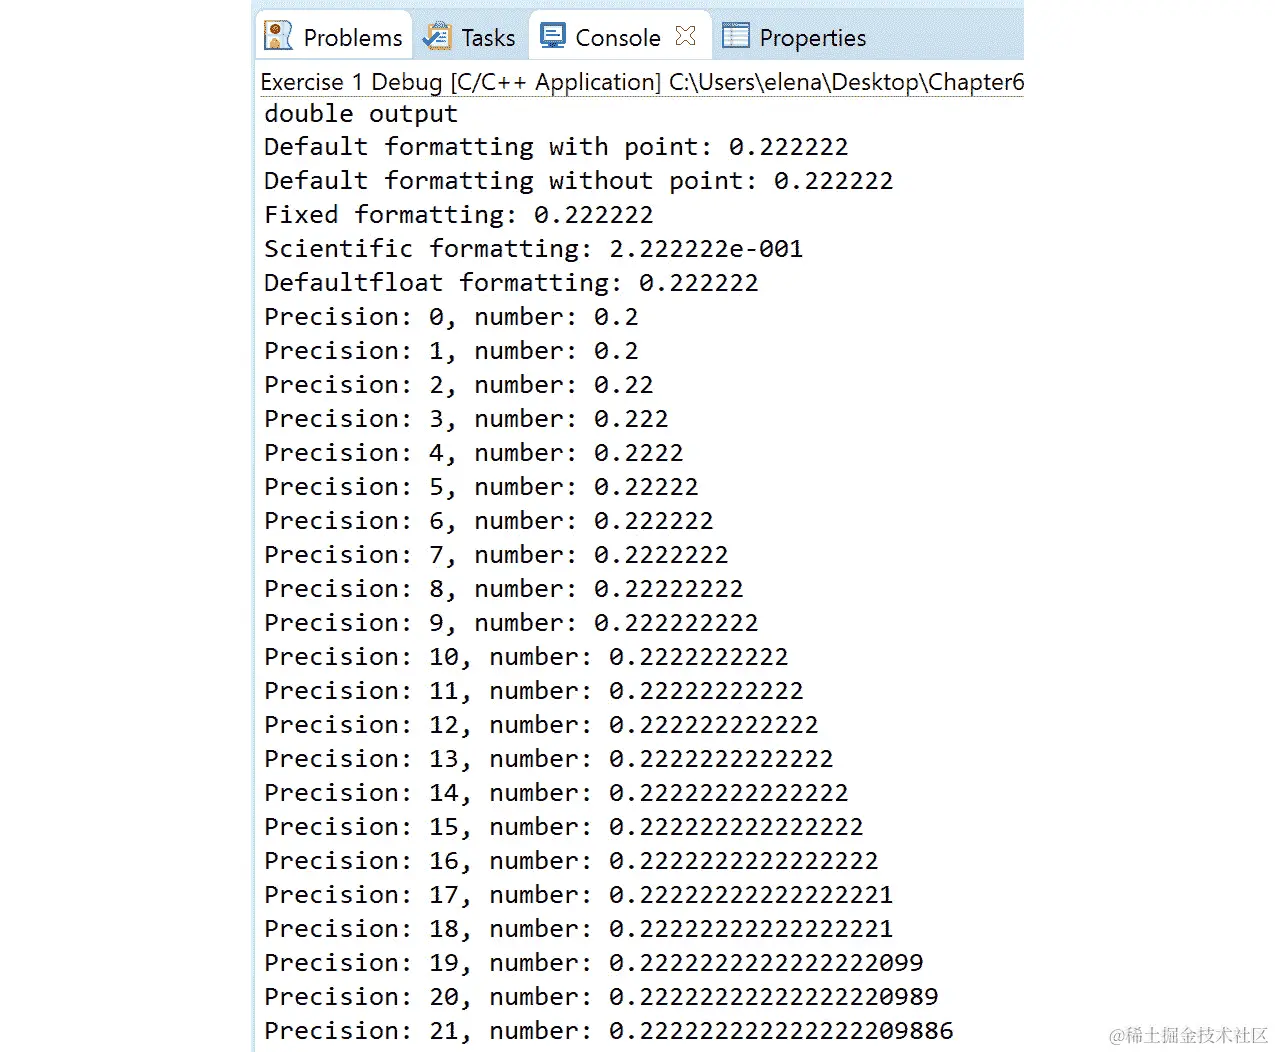Click the 'Precision: 8' output line
1275x1052 pixels.
504,589
